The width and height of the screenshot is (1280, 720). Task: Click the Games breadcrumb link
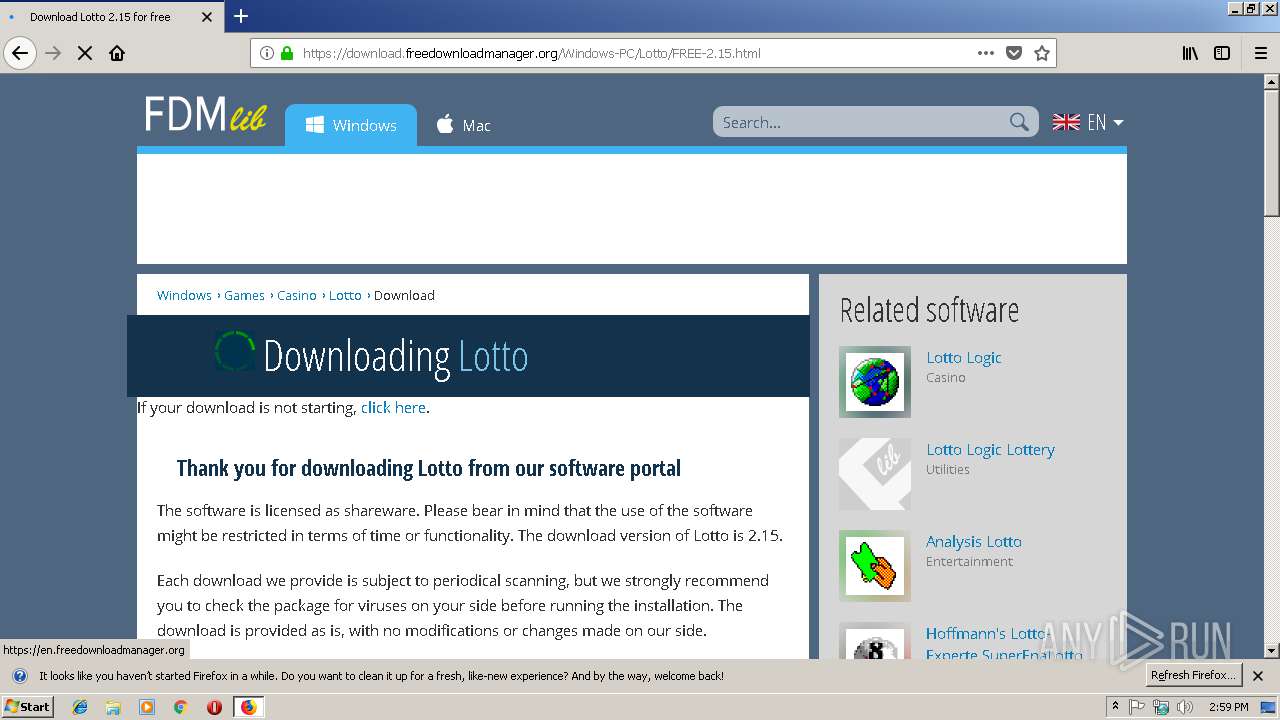pyautogui.click(x=244, y=295)
